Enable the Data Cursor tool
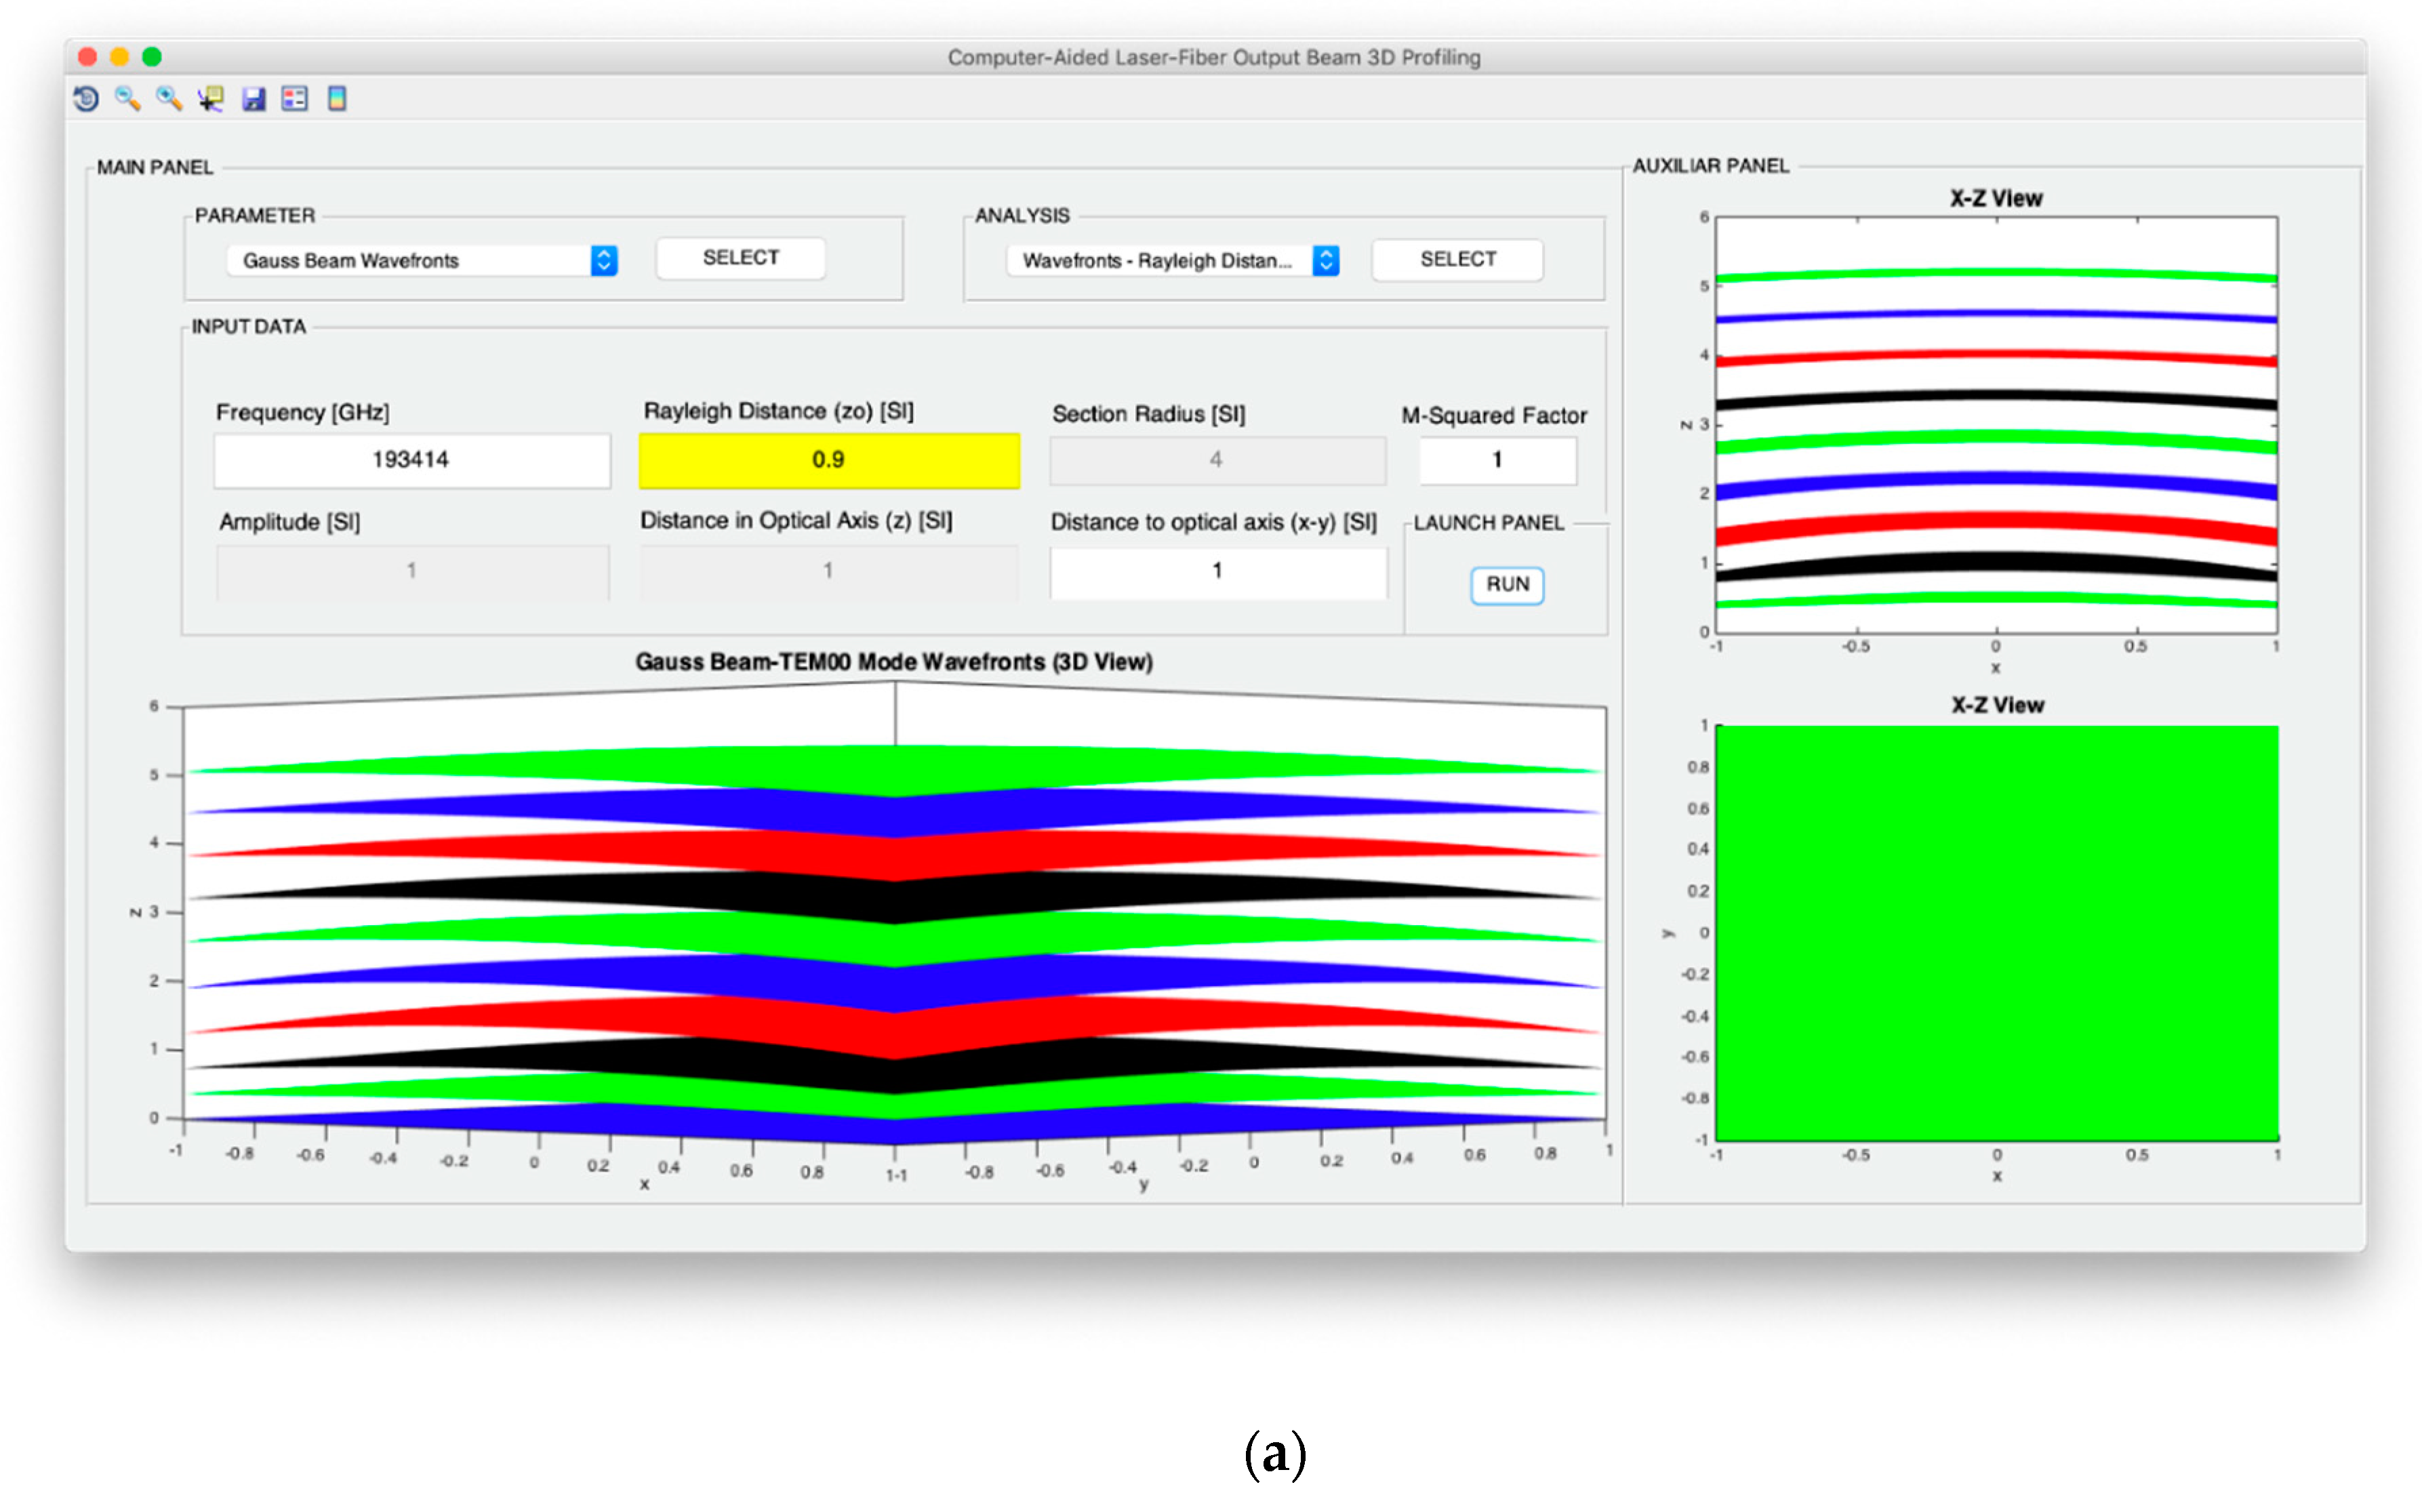Image resolution: width=2422 pixels, height=1512 pixels. [210, 98]
